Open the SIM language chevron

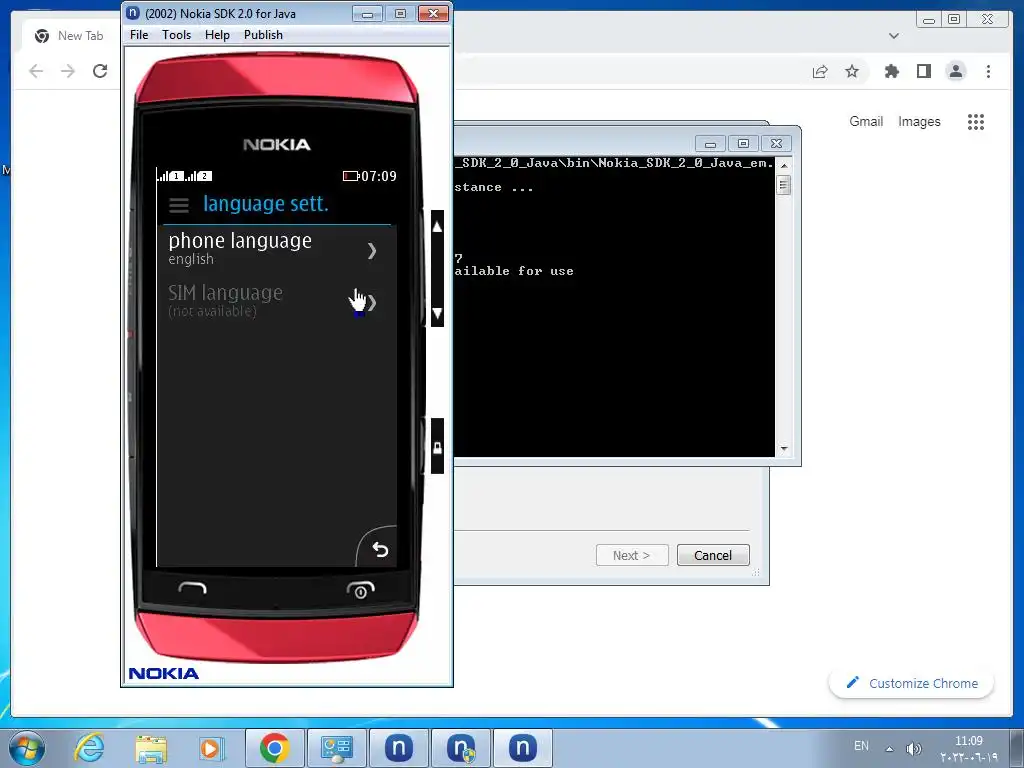[x=372, y=302]
